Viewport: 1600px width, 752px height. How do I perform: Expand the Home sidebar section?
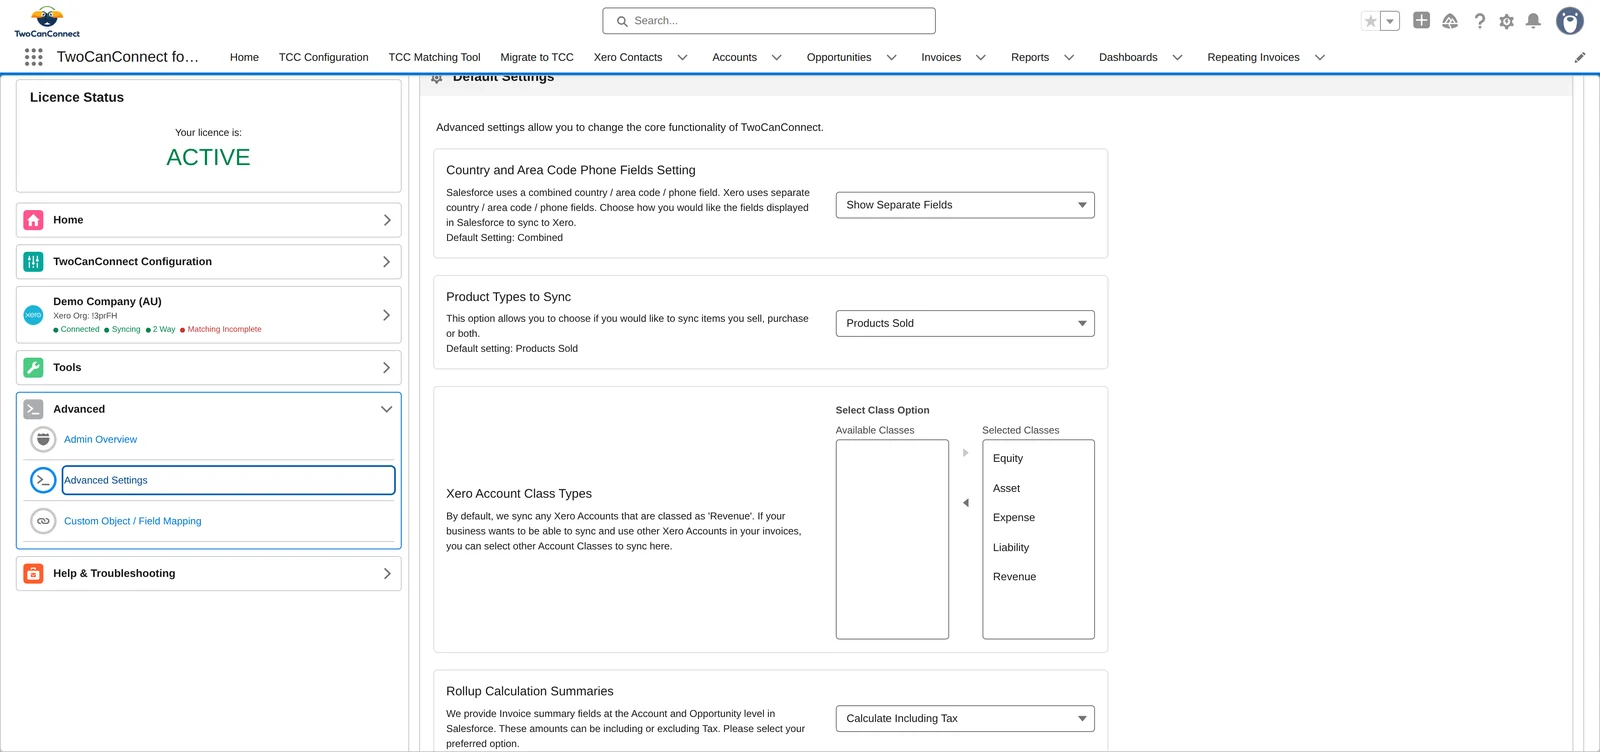[x=387, y=220]
